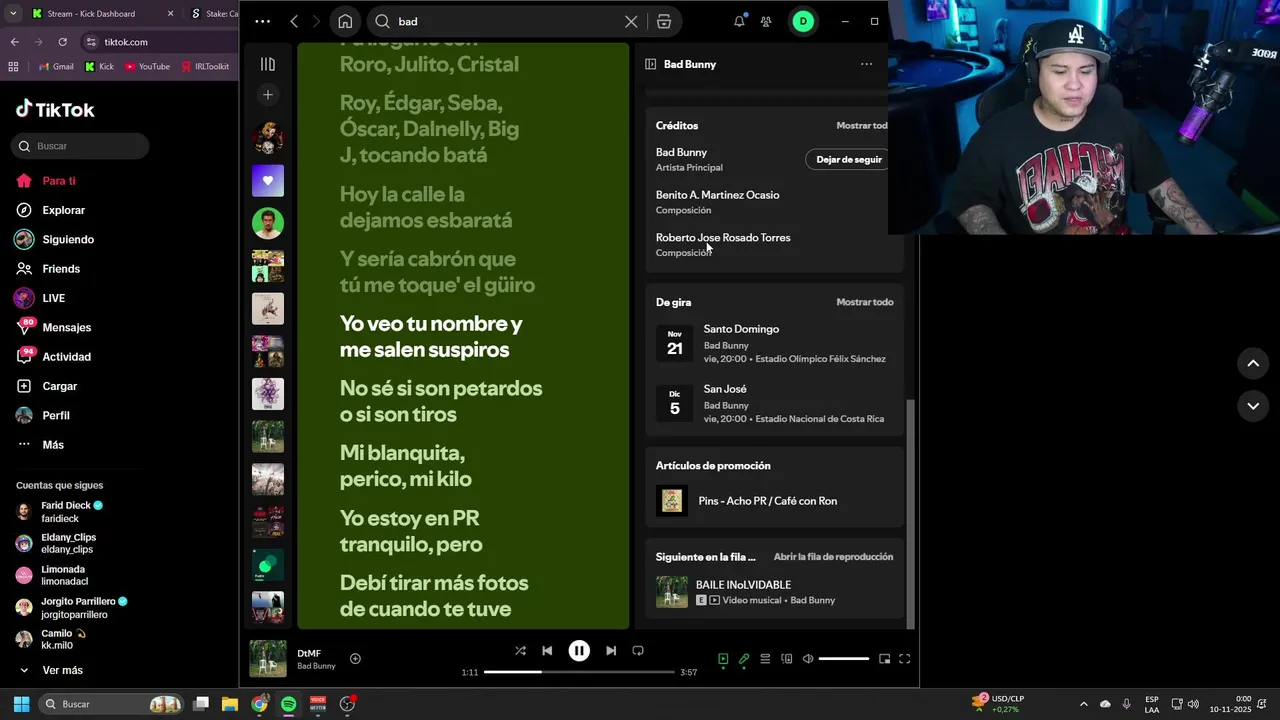Seek within the song progress bar
Viewport: 1280px width, 720px height.
pos(580,672)
